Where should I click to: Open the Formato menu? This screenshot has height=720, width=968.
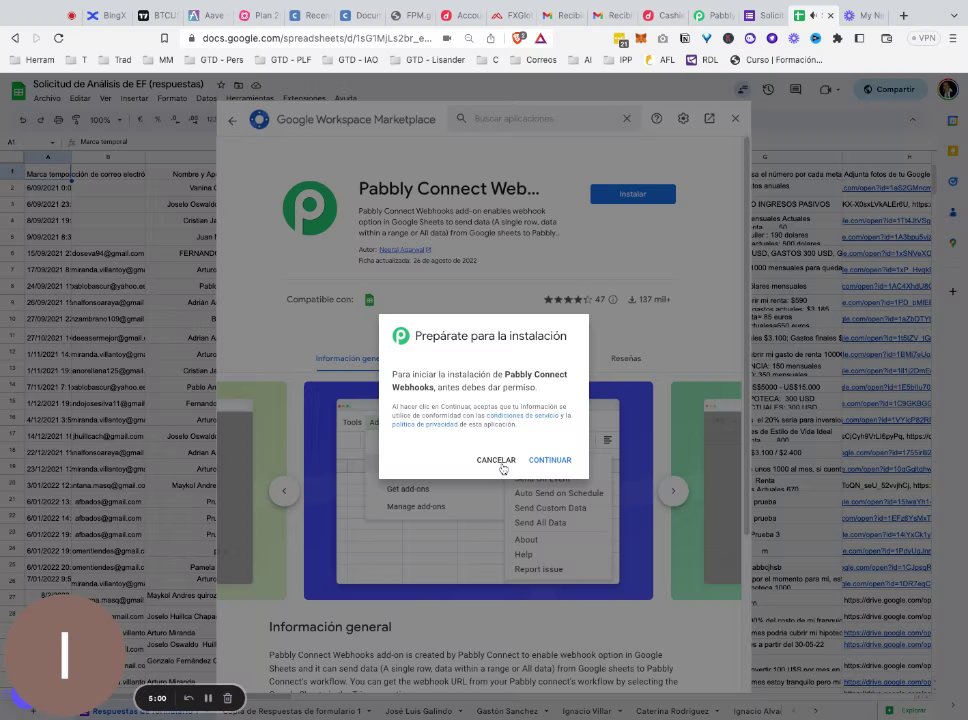click(x=172, y=98)
